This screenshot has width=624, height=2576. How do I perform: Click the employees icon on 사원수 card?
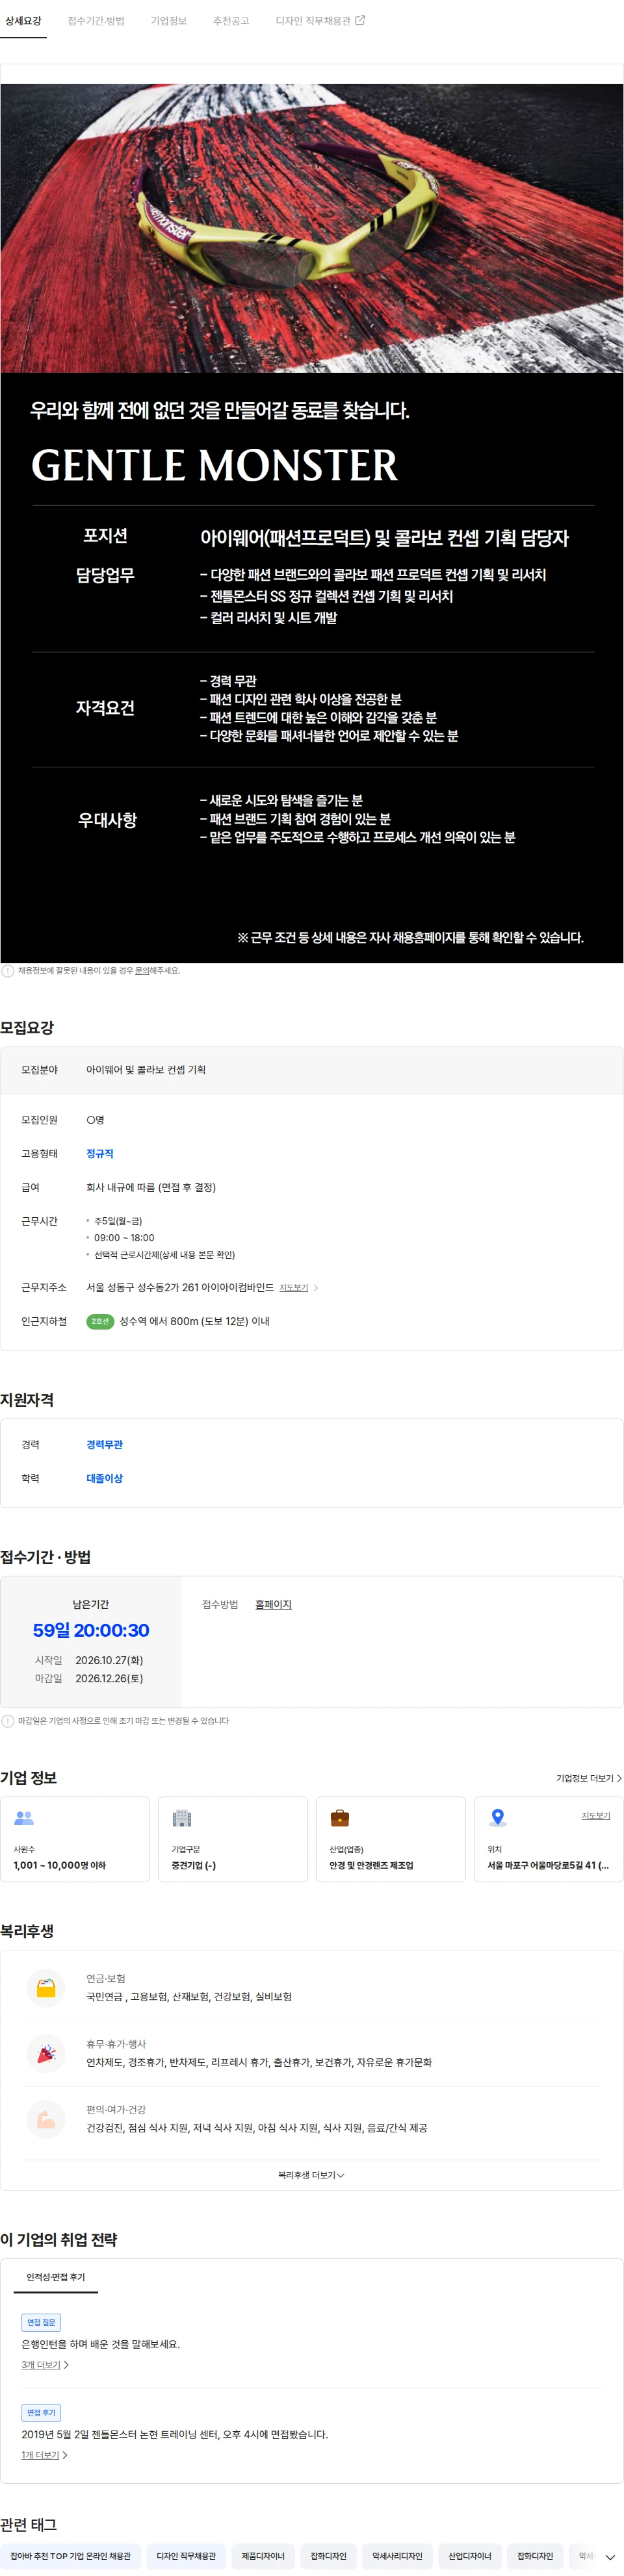point(24,1818)
